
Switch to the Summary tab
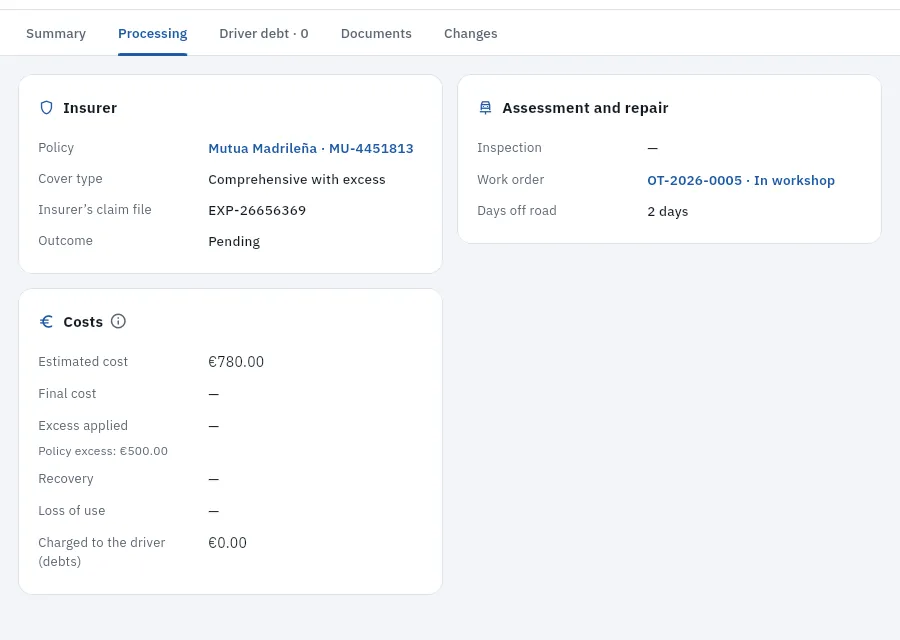(x=56, y=33)
